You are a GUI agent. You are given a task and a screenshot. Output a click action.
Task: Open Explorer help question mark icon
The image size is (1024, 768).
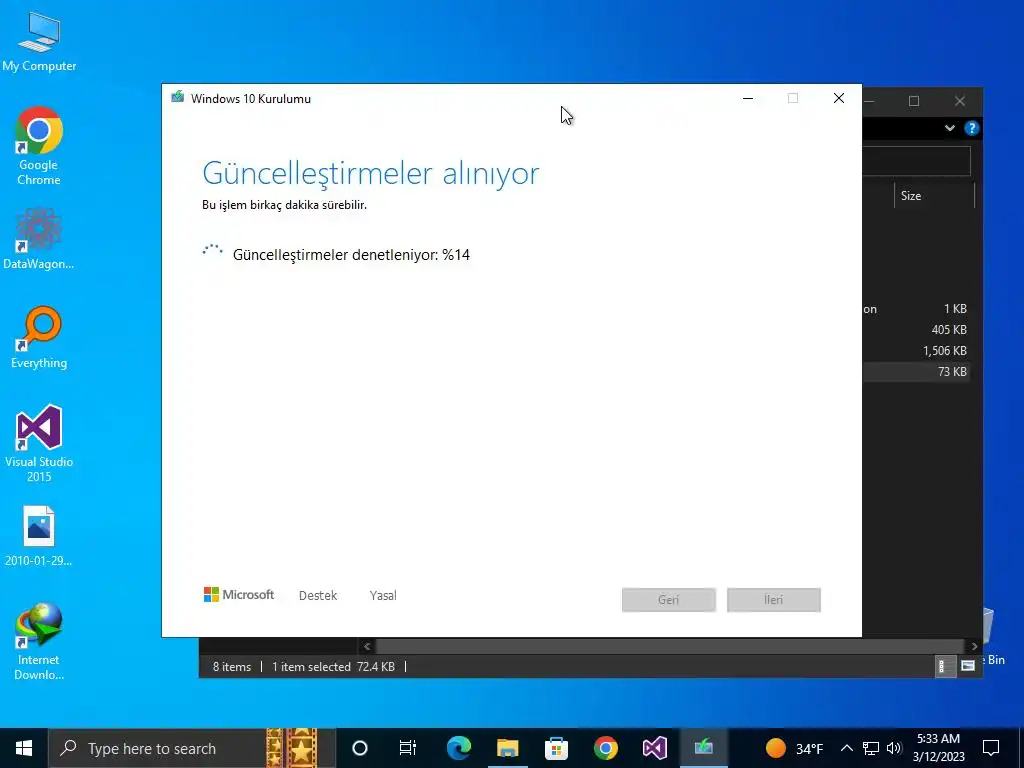click(971, 128)
